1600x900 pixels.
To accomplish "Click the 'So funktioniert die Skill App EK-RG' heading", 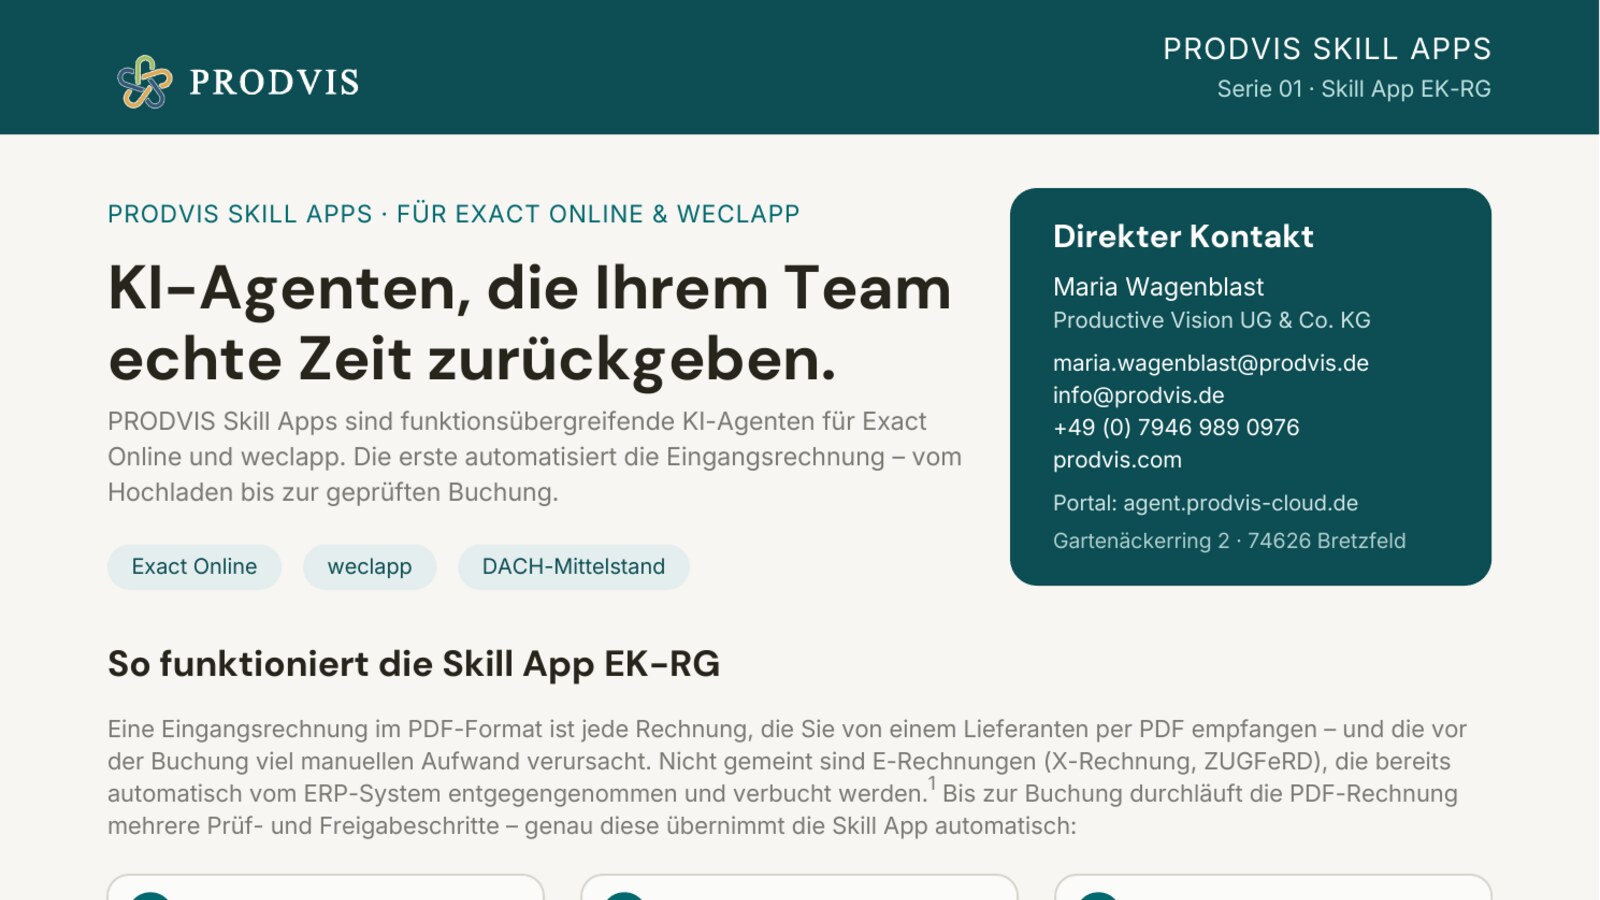I will tap(414, 664).
